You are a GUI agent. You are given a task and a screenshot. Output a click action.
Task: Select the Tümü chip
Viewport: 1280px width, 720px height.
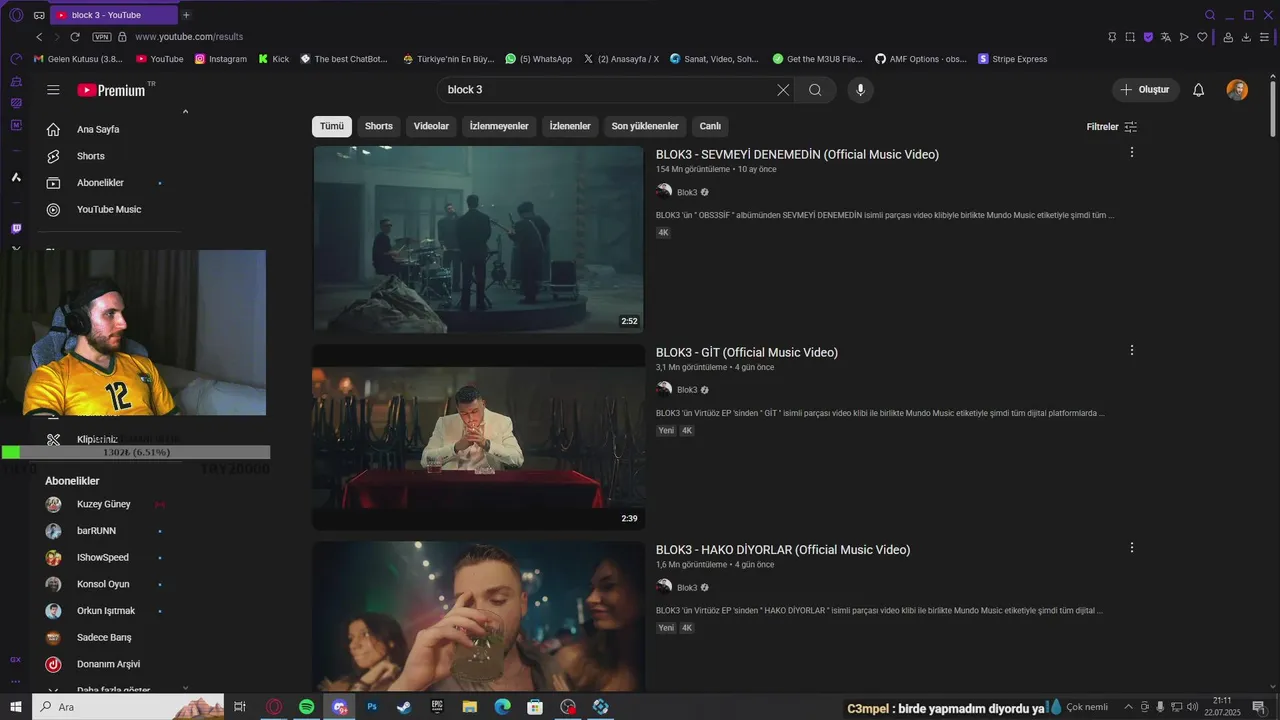[x=332, y=126]
